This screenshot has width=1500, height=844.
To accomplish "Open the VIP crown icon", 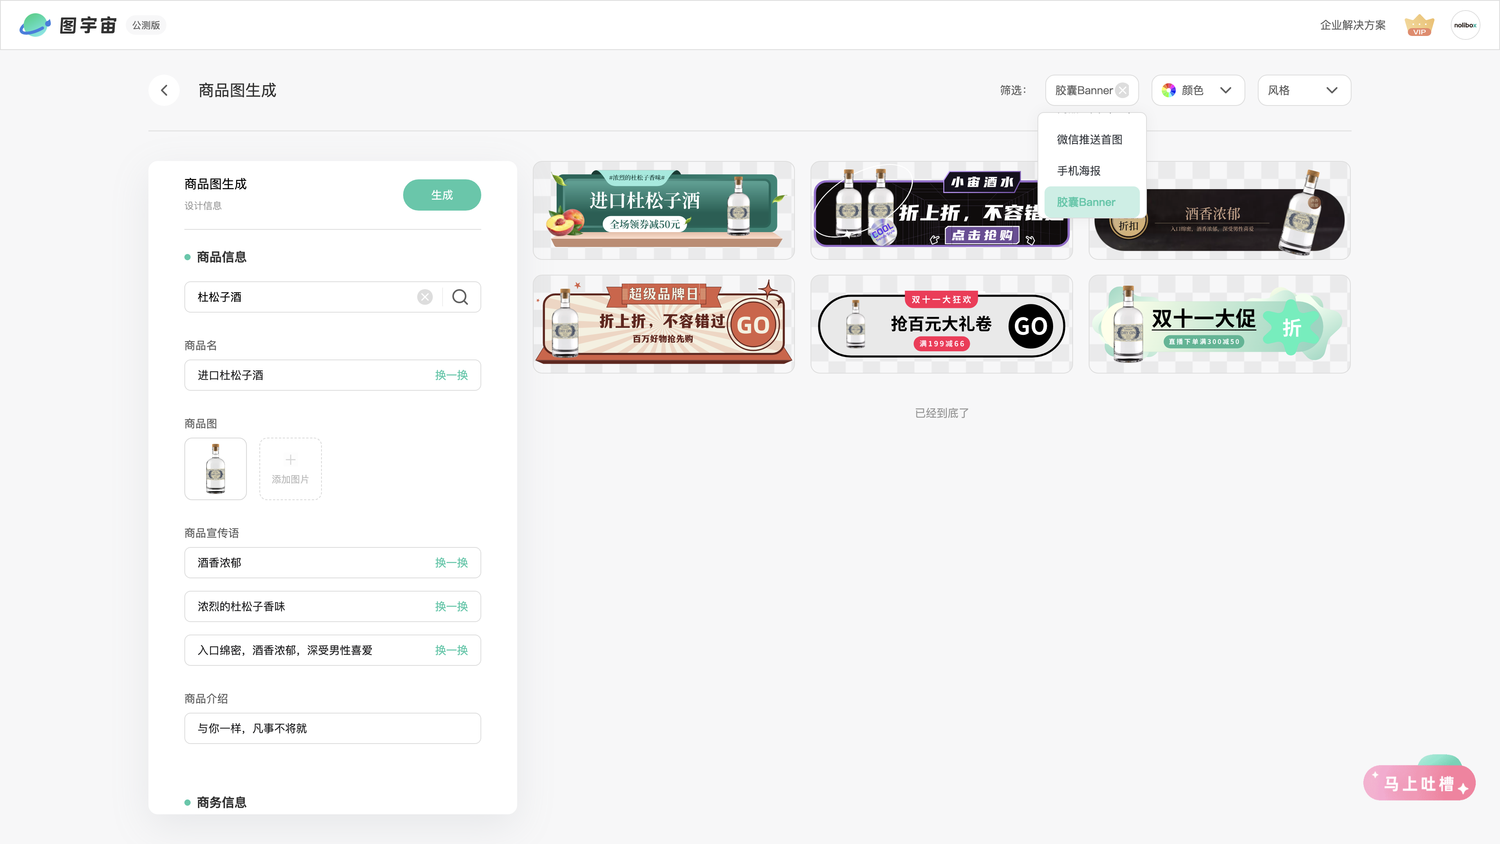I will (1419, 25).
